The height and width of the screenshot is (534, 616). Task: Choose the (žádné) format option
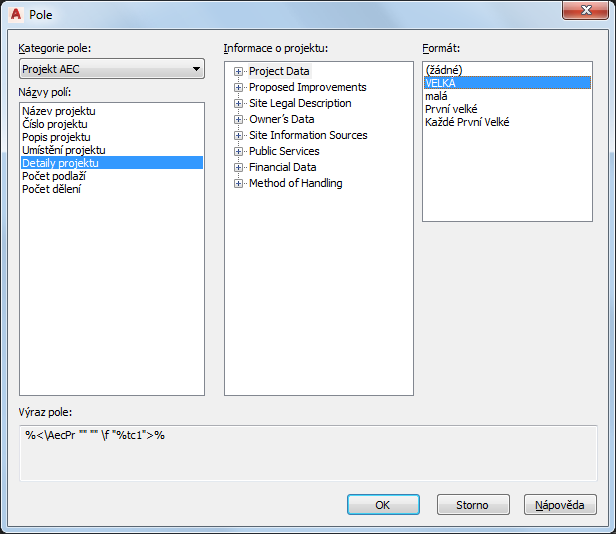pos(507,70)
